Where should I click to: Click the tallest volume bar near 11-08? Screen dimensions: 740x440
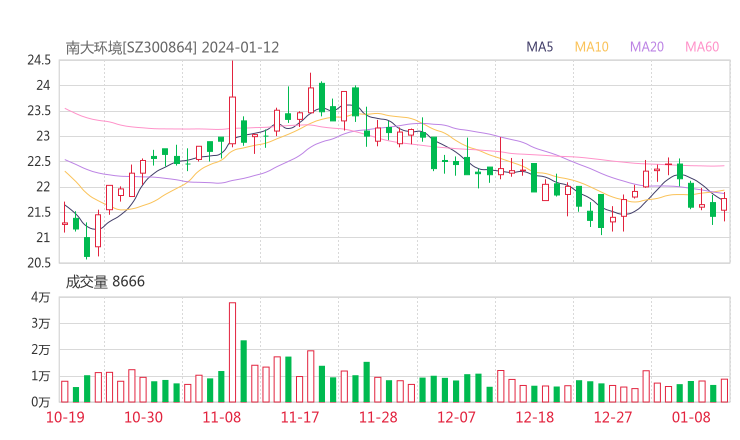232,352
